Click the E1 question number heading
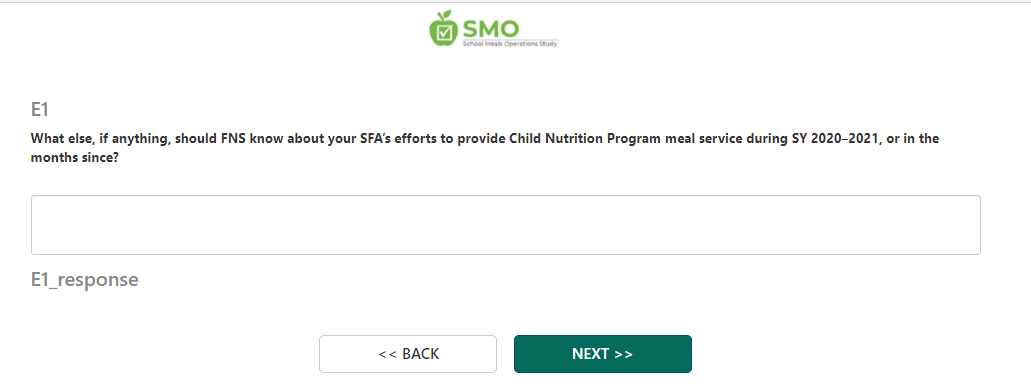The image size is (1031, 392). tap(40, 109)
